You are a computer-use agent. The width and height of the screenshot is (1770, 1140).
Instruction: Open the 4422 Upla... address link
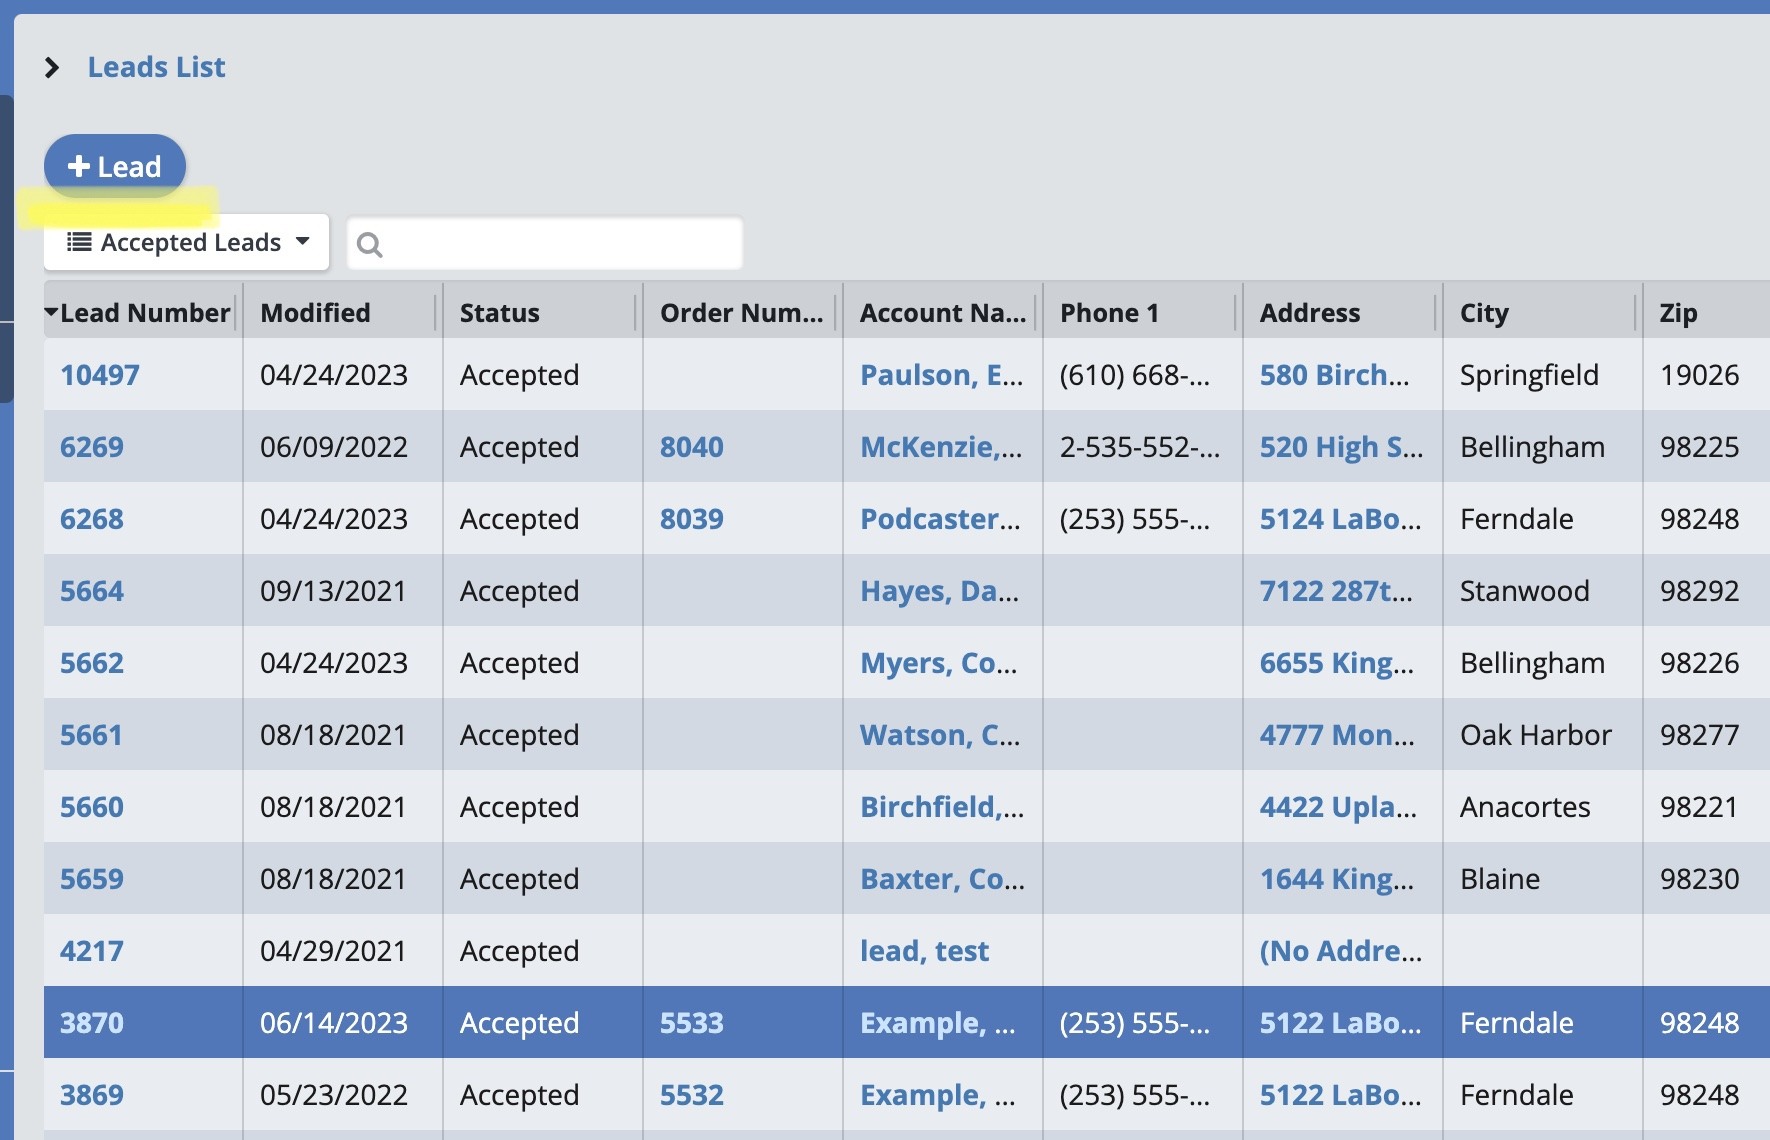1337,807
